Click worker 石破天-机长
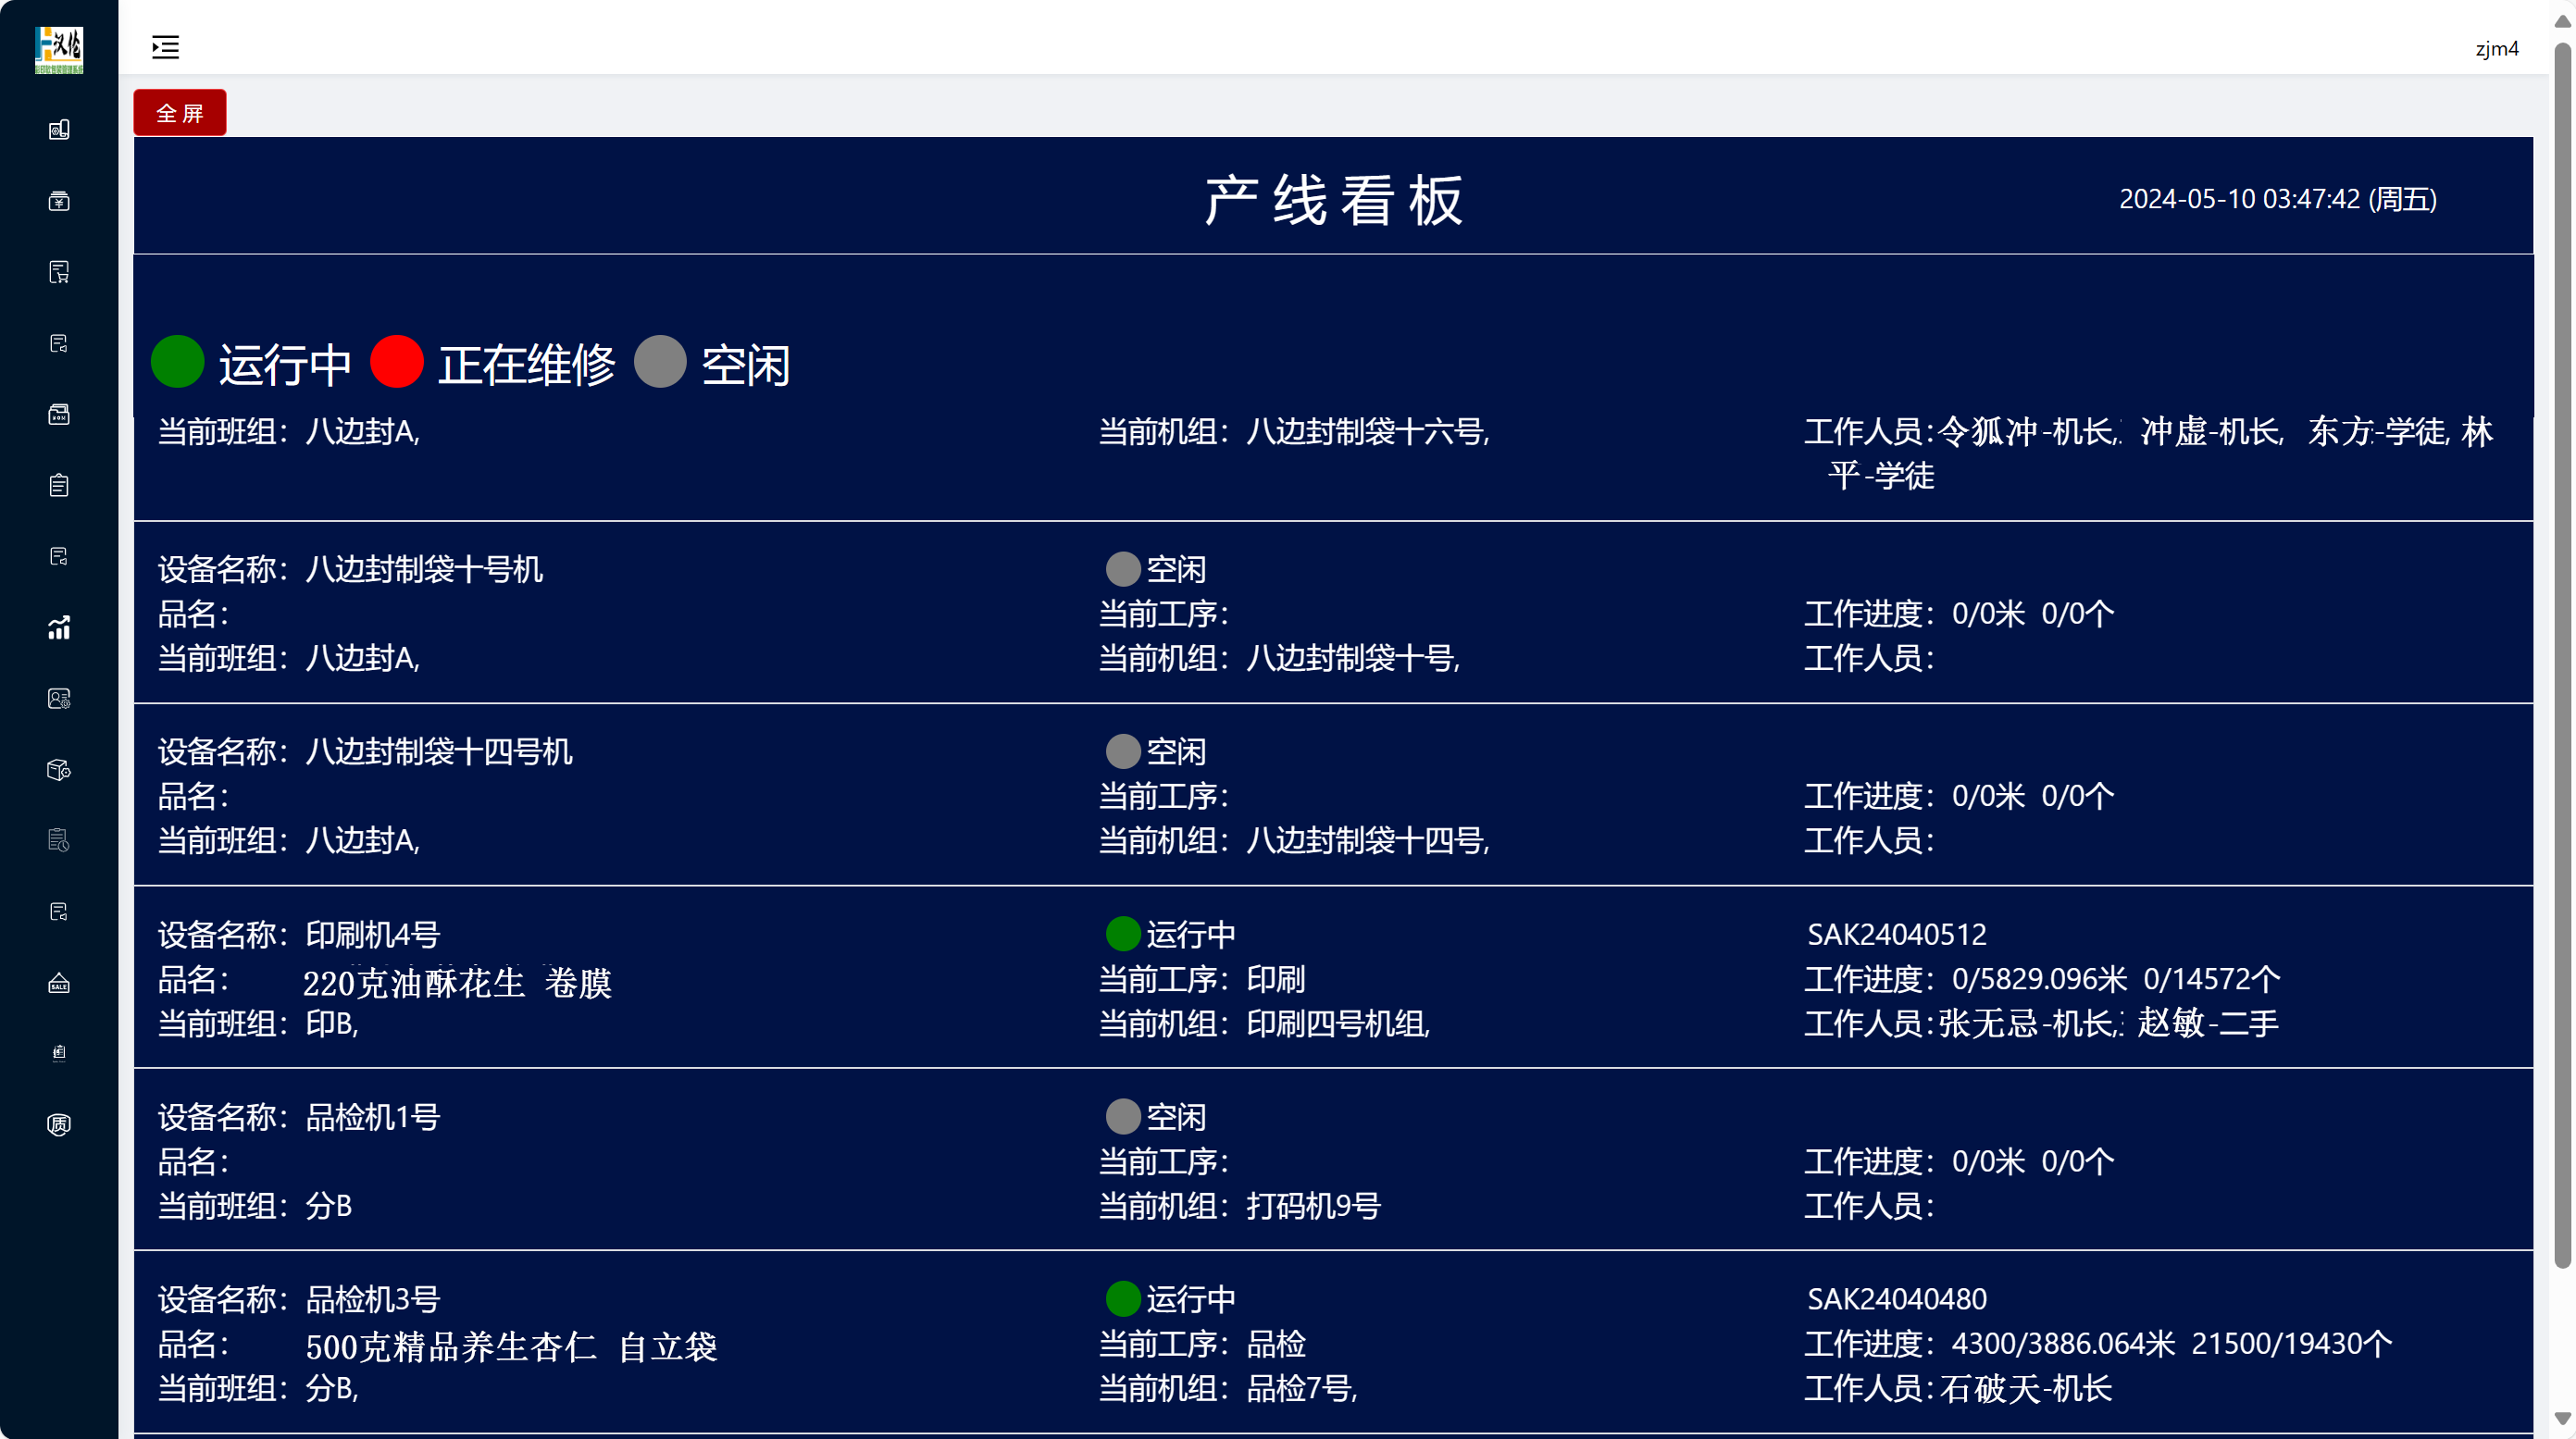The width and height of the screenshot is (2576, 1439). (x=2026, y=1388)
